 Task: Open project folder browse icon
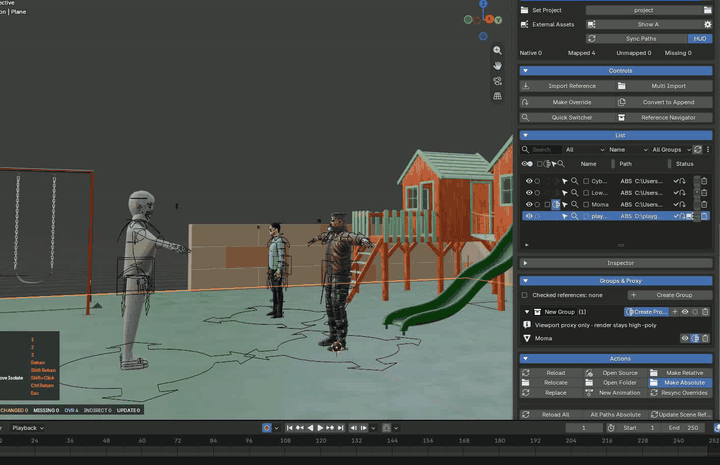(708, 10)
